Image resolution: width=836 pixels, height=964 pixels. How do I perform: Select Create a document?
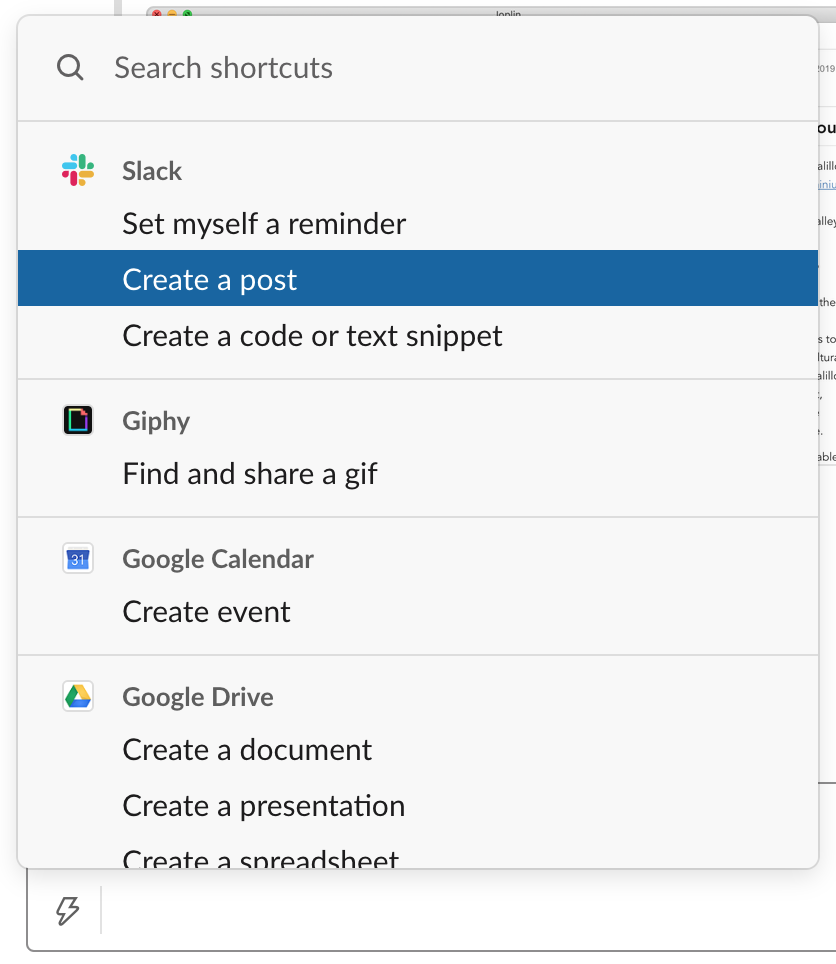[246, 749]
